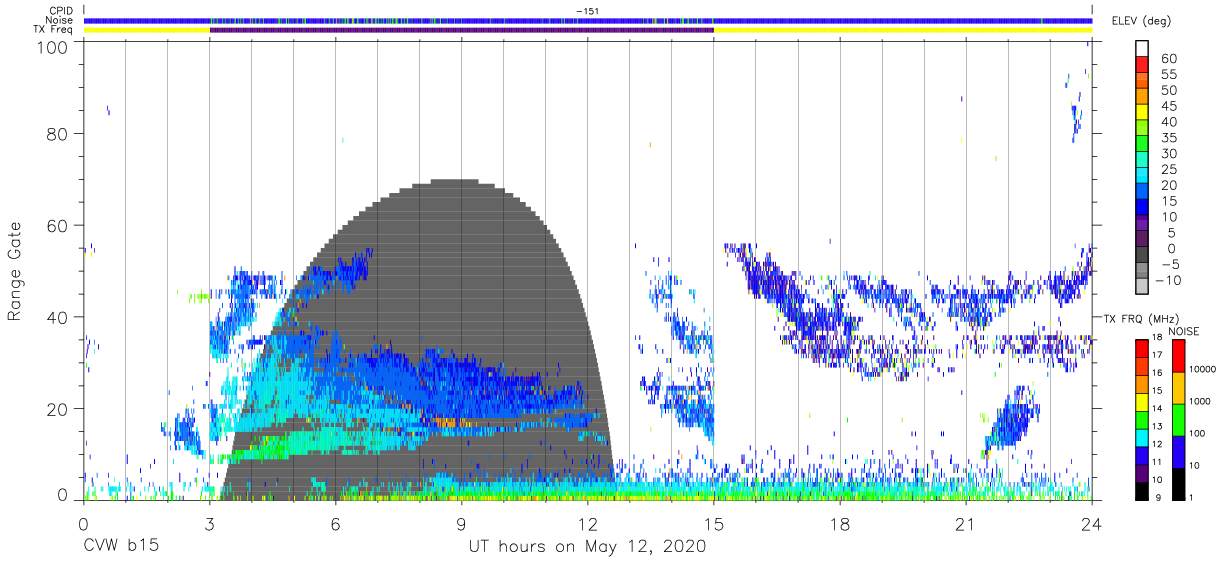Click the purple 5–10 degree elevation segment

pos(1143,224)
